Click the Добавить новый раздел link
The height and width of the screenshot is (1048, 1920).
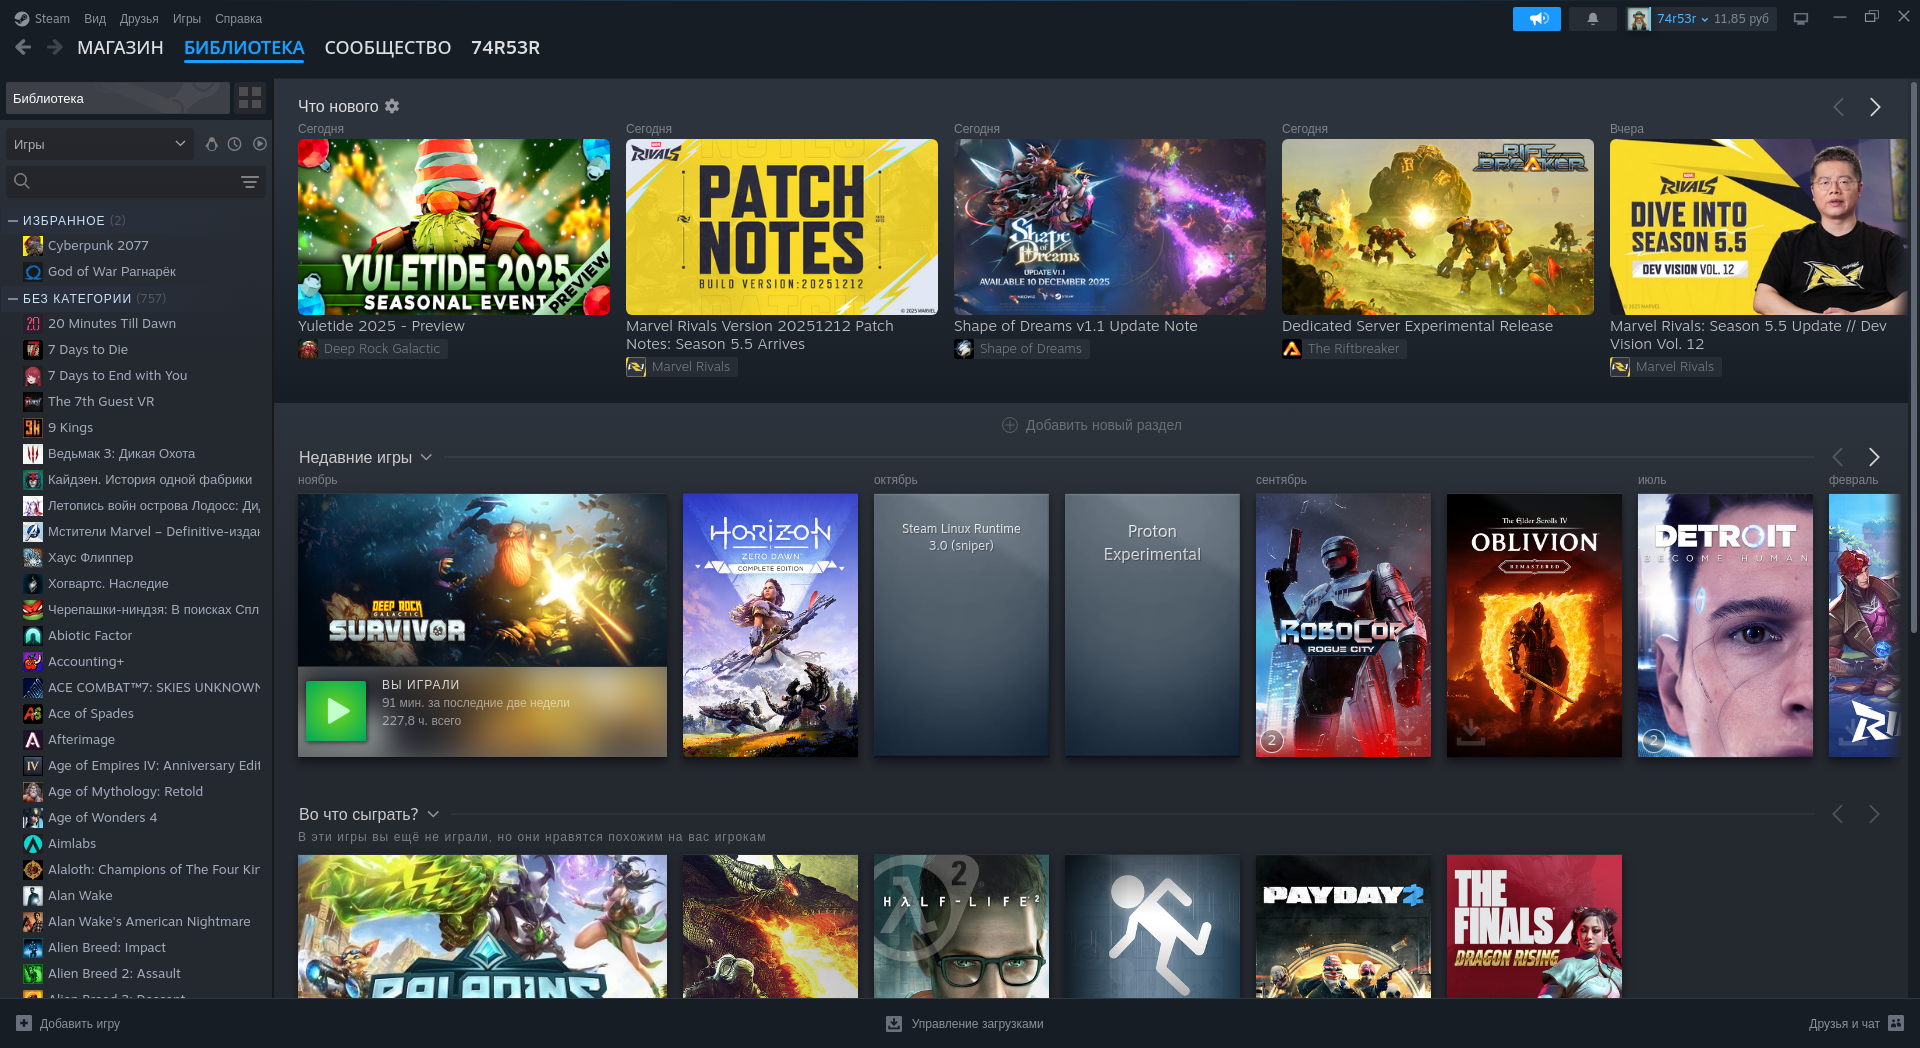coord(1103,425)
